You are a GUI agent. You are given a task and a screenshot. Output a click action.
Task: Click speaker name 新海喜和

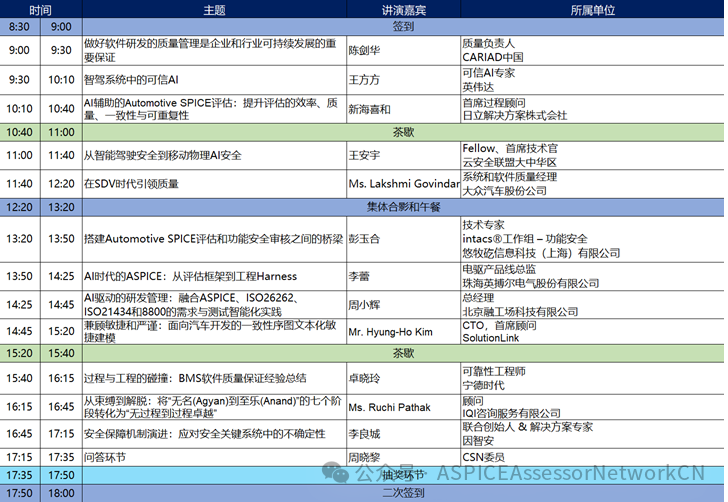(370, 109)
